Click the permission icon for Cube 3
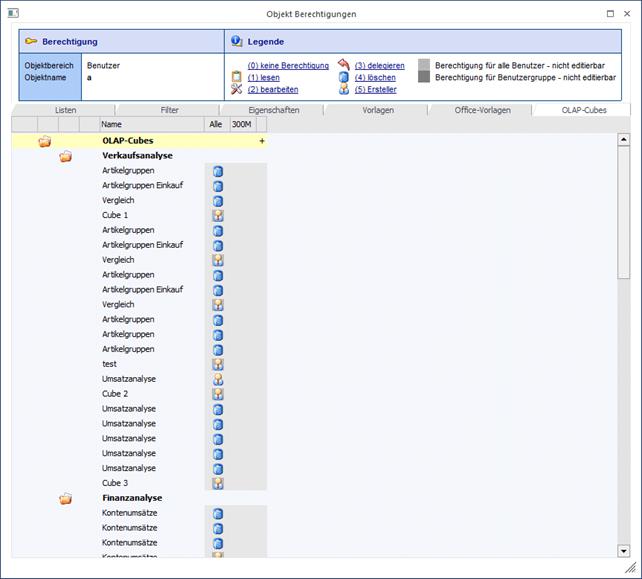This screenshot has width=642, height=579. tap(217, 483)
